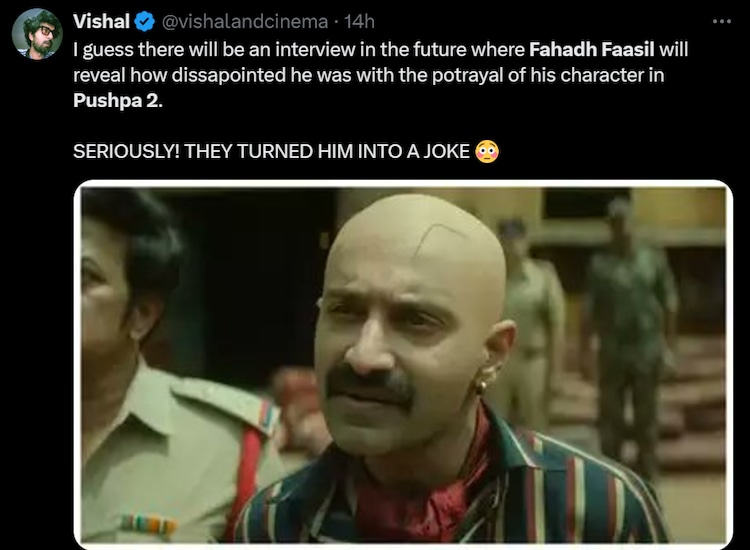Click the 14h timestamp
The image size is (750, 550).
coord(359,22)
